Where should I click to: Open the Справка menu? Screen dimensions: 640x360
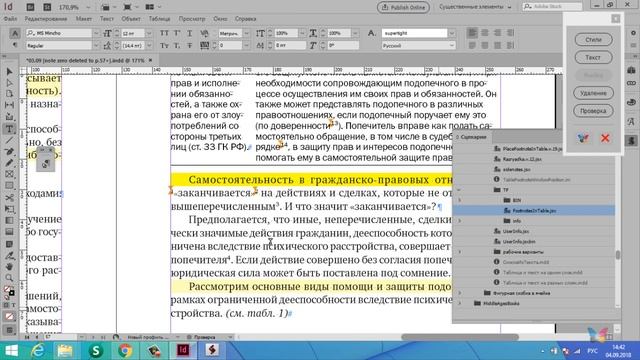point(245,19)
